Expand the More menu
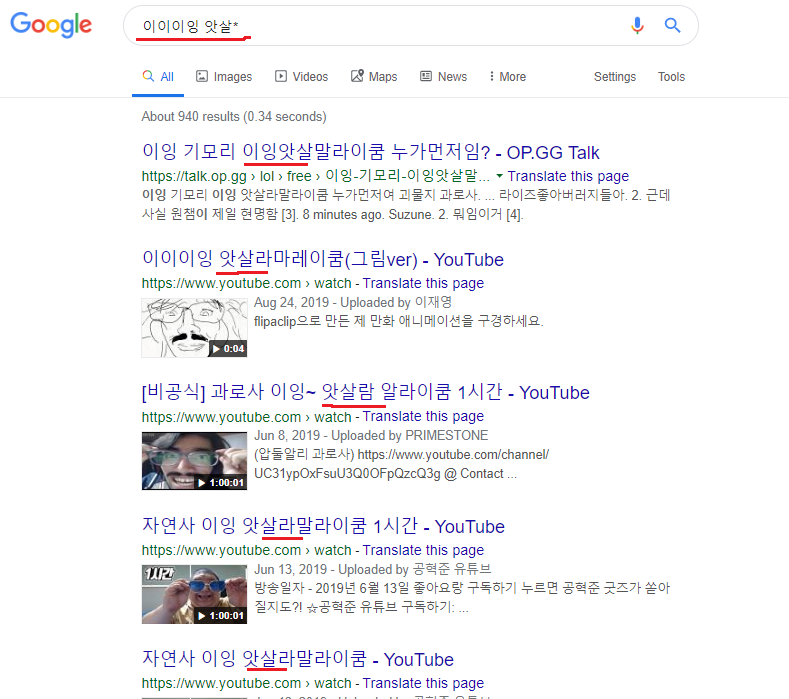789x699 pixels. coord(508,76)
